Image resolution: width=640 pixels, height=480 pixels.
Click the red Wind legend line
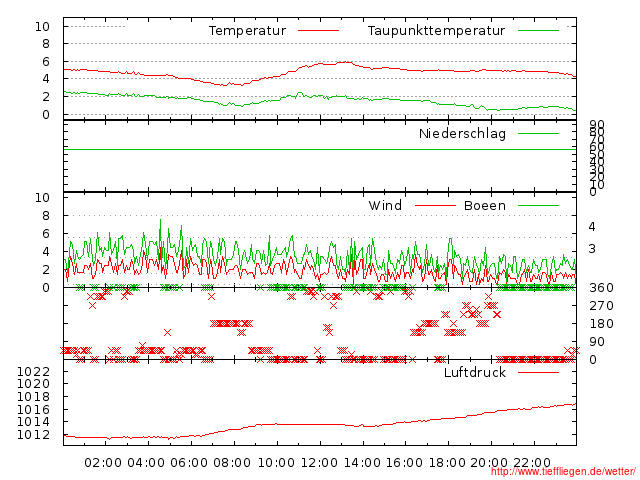point(435,205)
